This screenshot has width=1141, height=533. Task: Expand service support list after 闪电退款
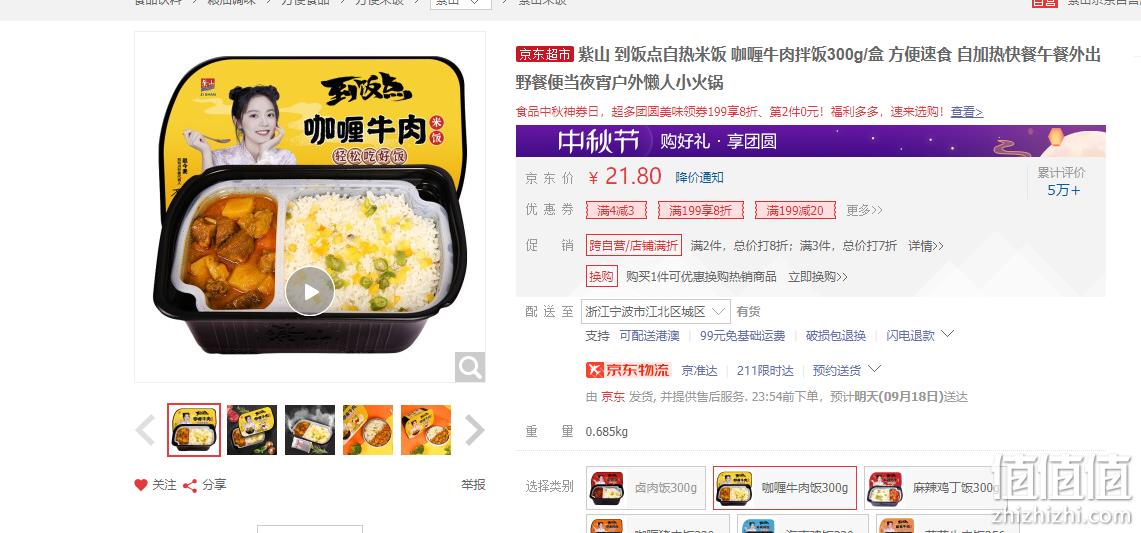click(947, 334)
